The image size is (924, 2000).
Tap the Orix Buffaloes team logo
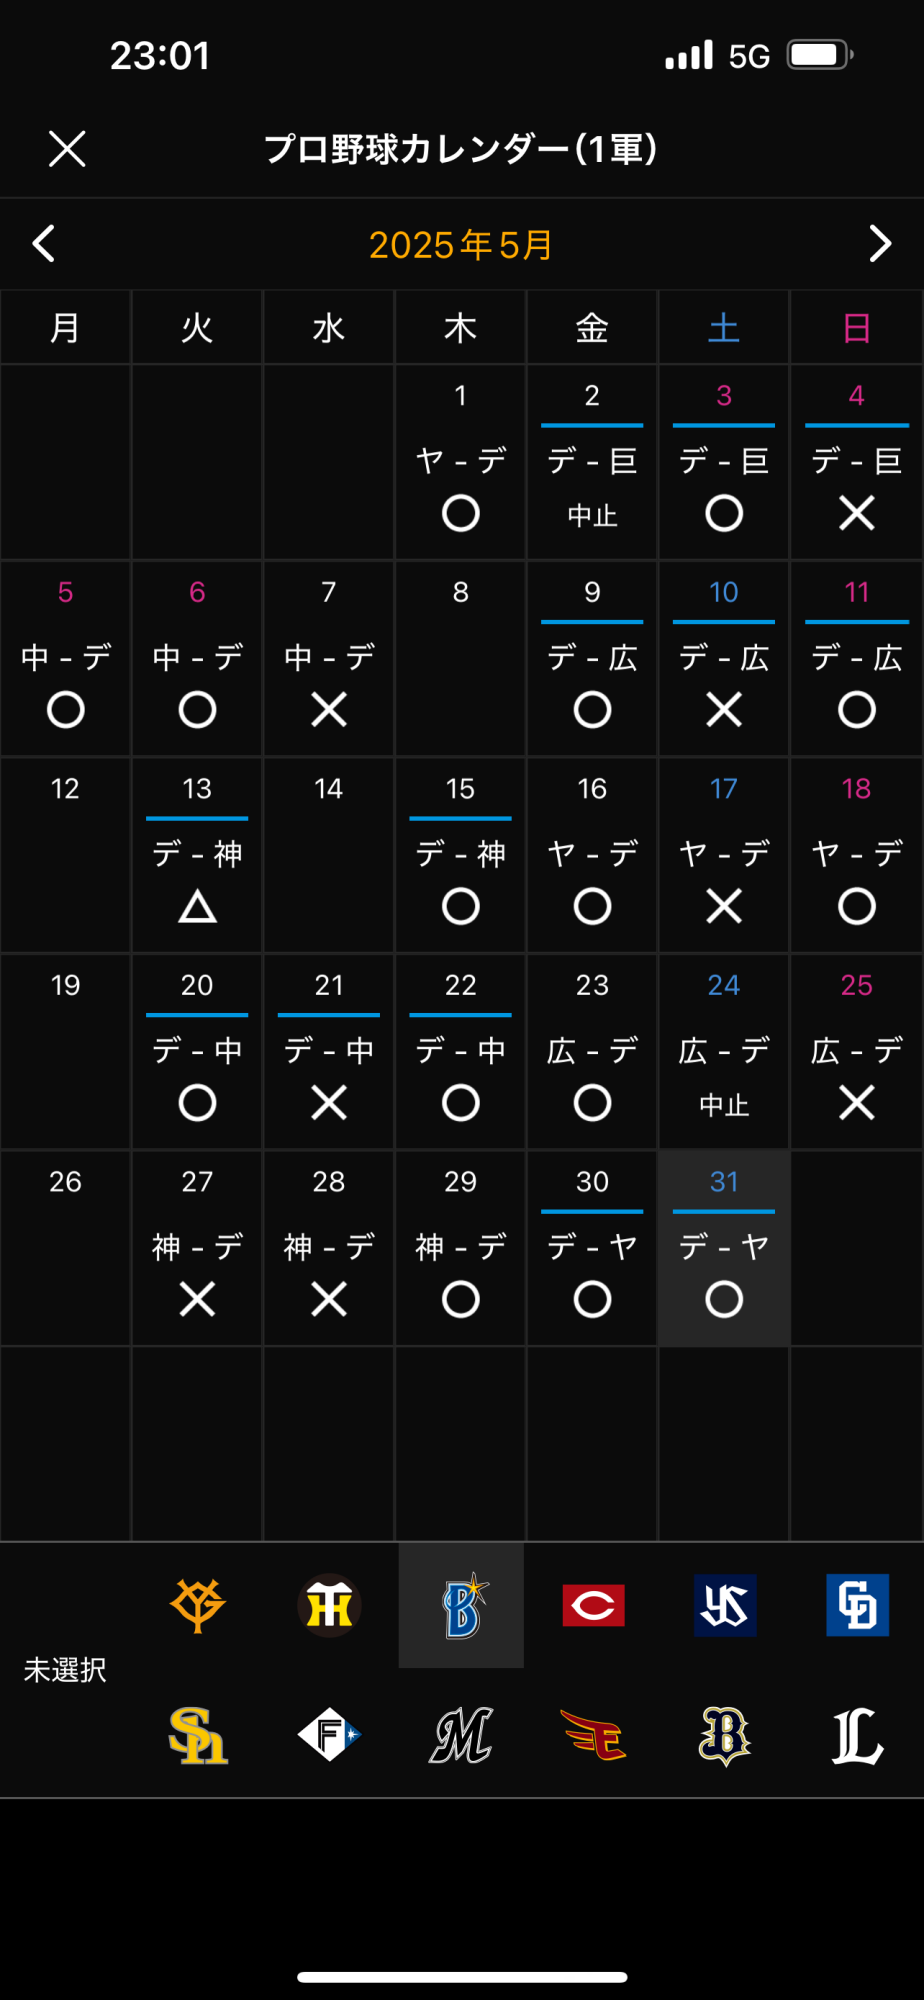725,1735
